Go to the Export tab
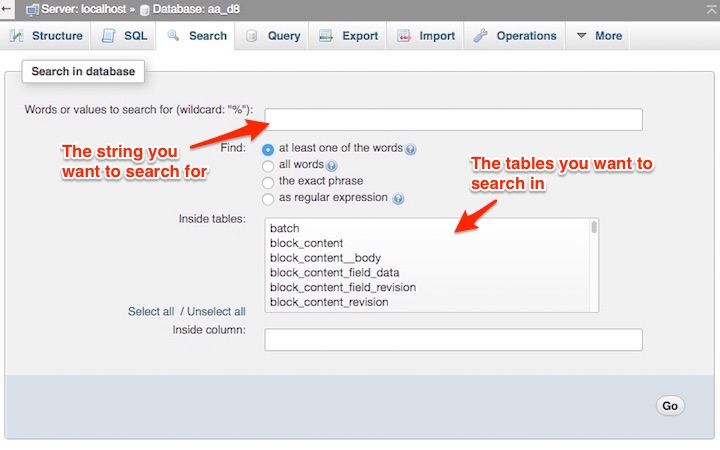This screenshot has width=720, height=450. tap(348, 36)
